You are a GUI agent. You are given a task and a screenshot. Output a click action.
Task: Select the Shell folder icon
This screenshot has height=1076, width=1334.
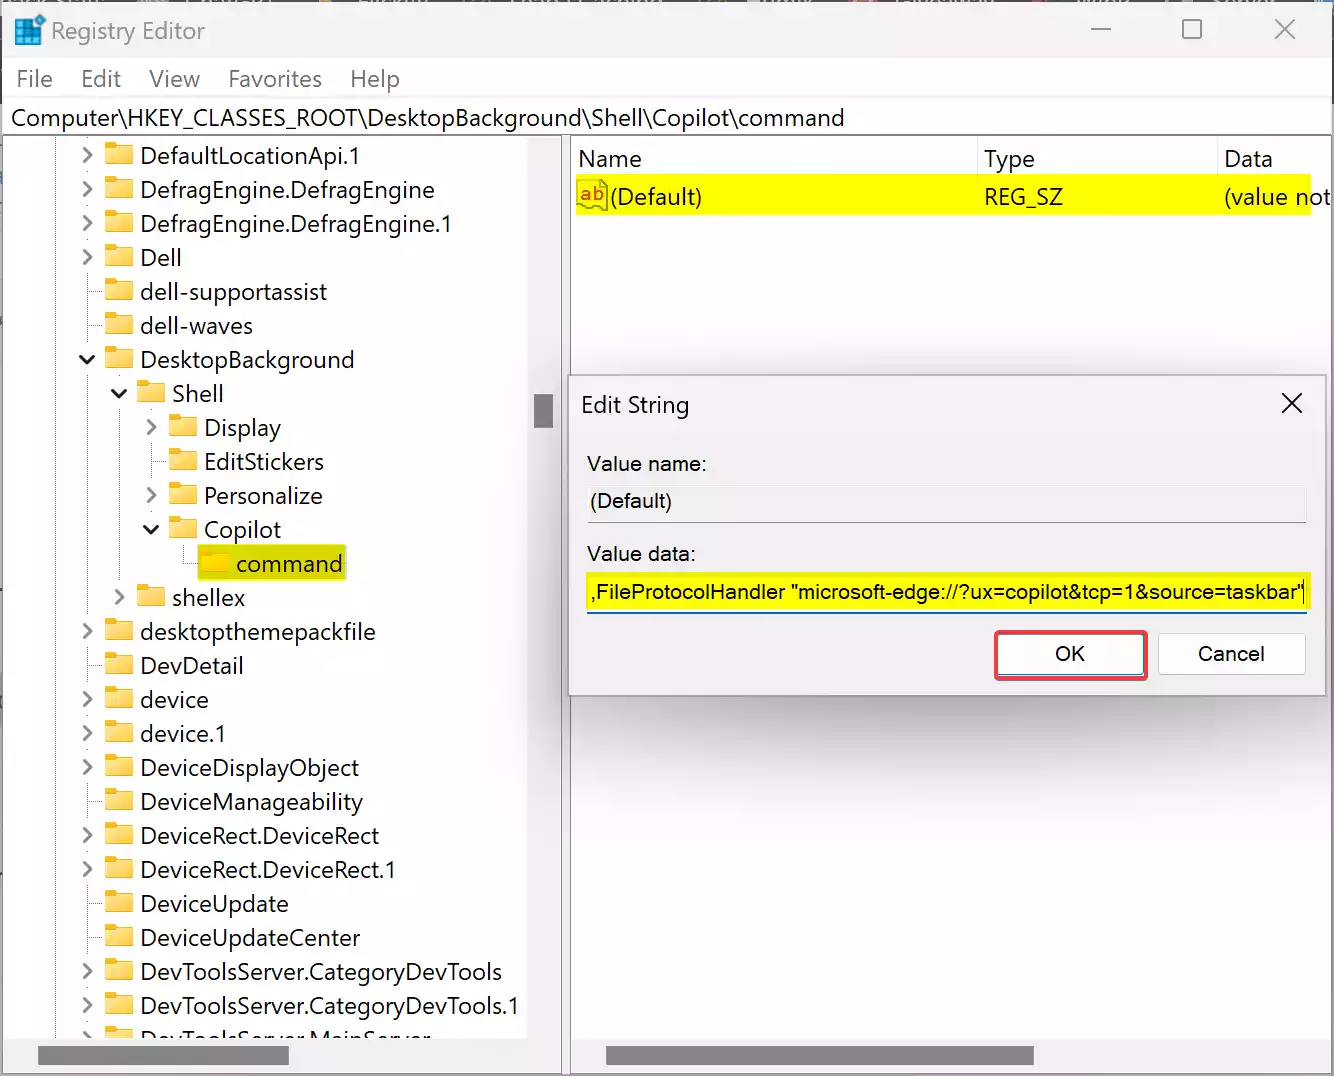tap(151, 393)
